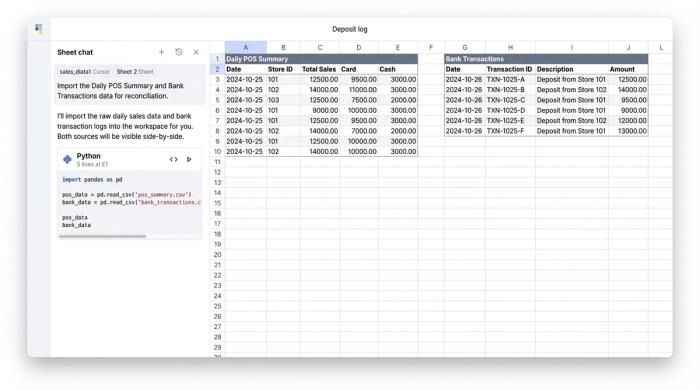Click the Daily POS Summary title cell
This screenshot has width=700, height=391.
(321, 59)
